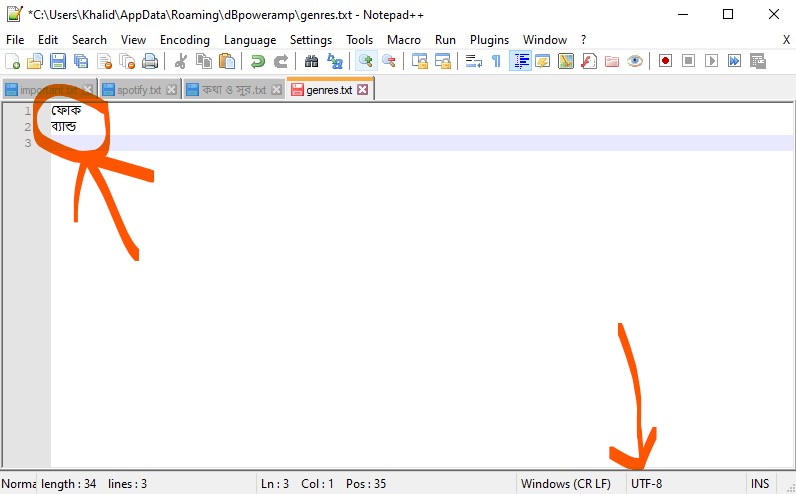Toggle the indent guide button
The width and height of the screenshot is (796, 494).
tap(520, 61)
